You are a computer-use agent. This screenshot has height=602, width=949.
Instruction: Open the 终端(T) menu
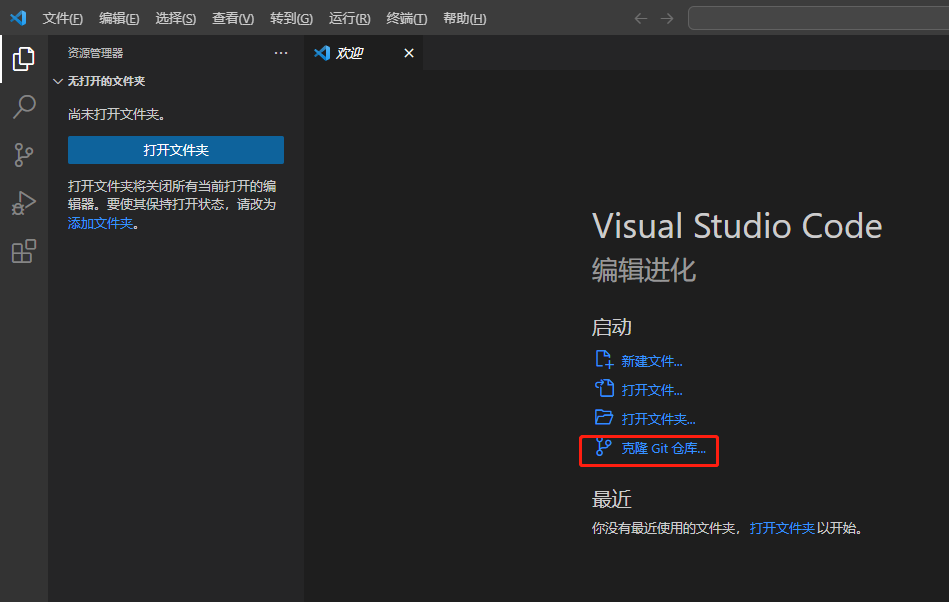pos(407,19)
